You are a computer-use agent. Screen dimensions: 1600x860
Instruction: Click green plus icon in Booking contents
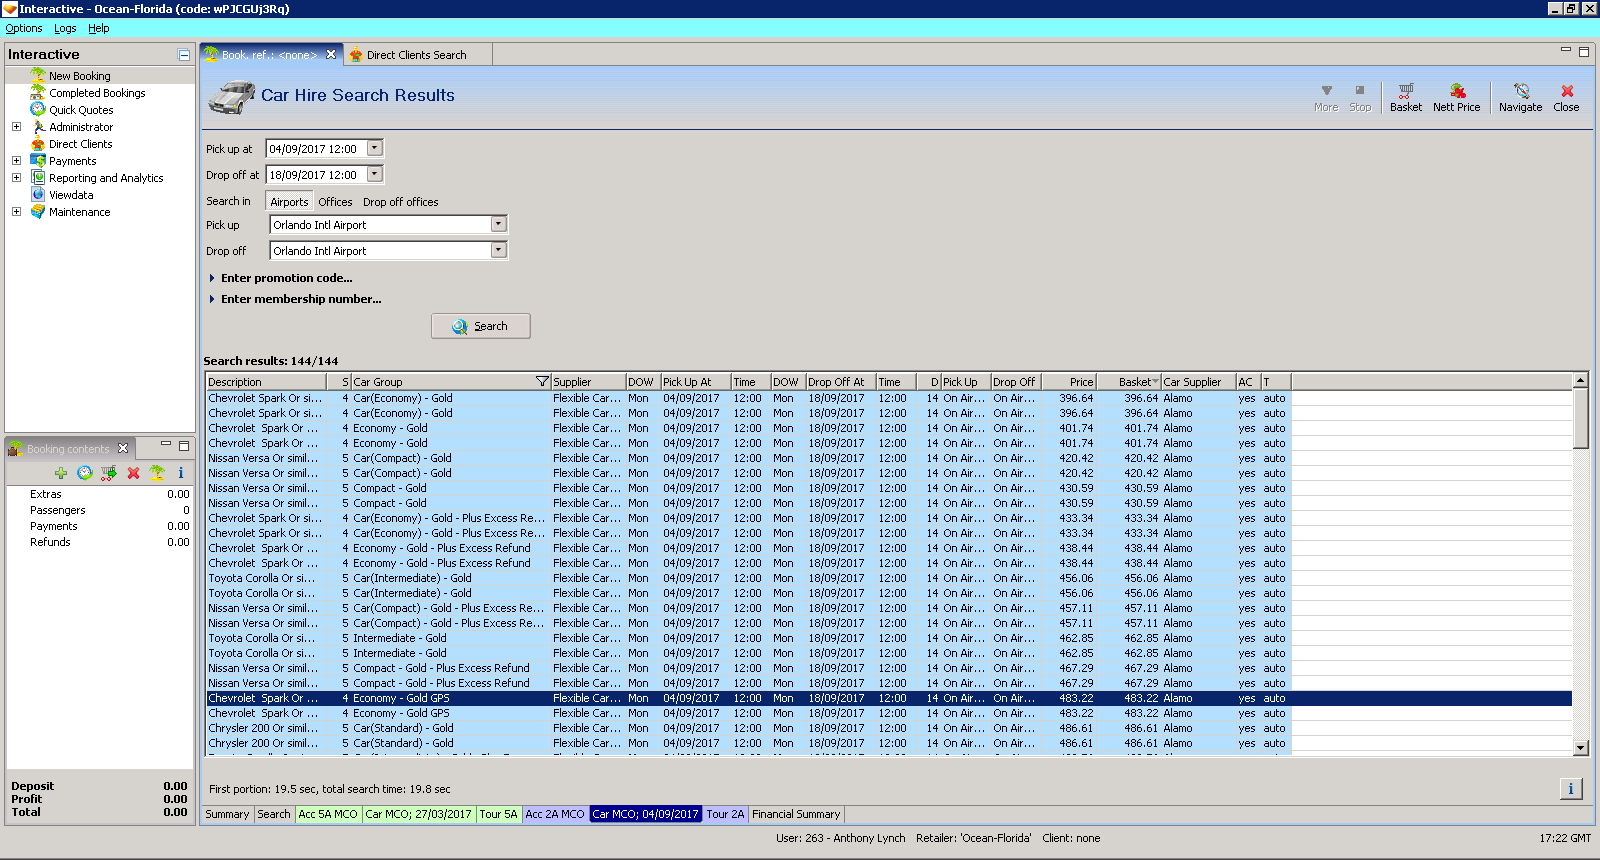pos(61,473)
